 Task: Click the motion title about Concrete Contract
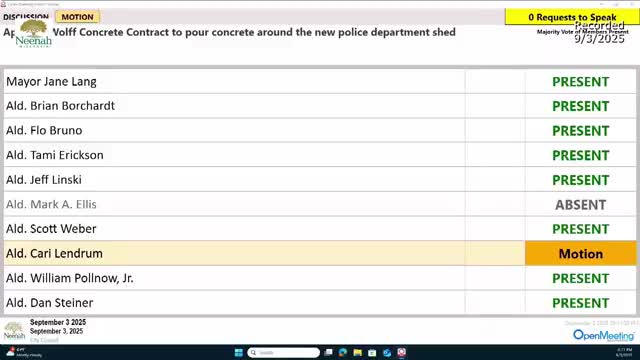229,32
